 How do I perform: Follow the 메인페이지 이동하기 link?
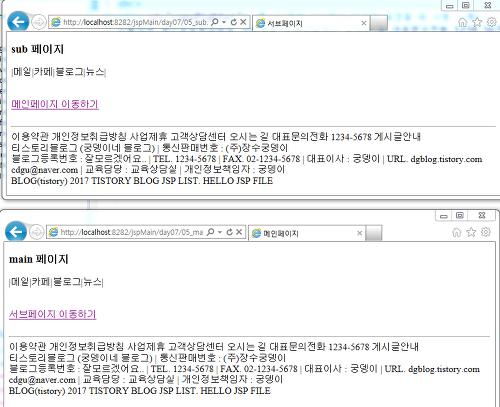tap(55, 104)
